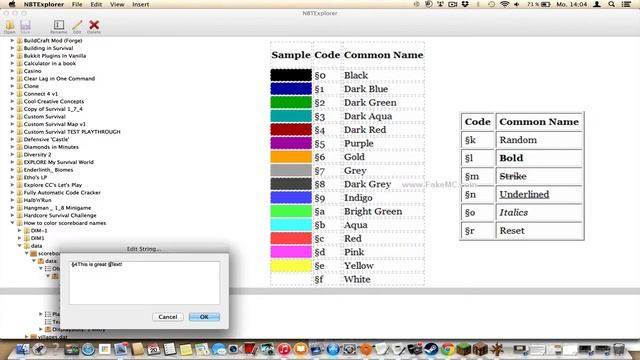Open the Edit menu
The width and height of the screenshot is (640, 360).
point(96,4)
